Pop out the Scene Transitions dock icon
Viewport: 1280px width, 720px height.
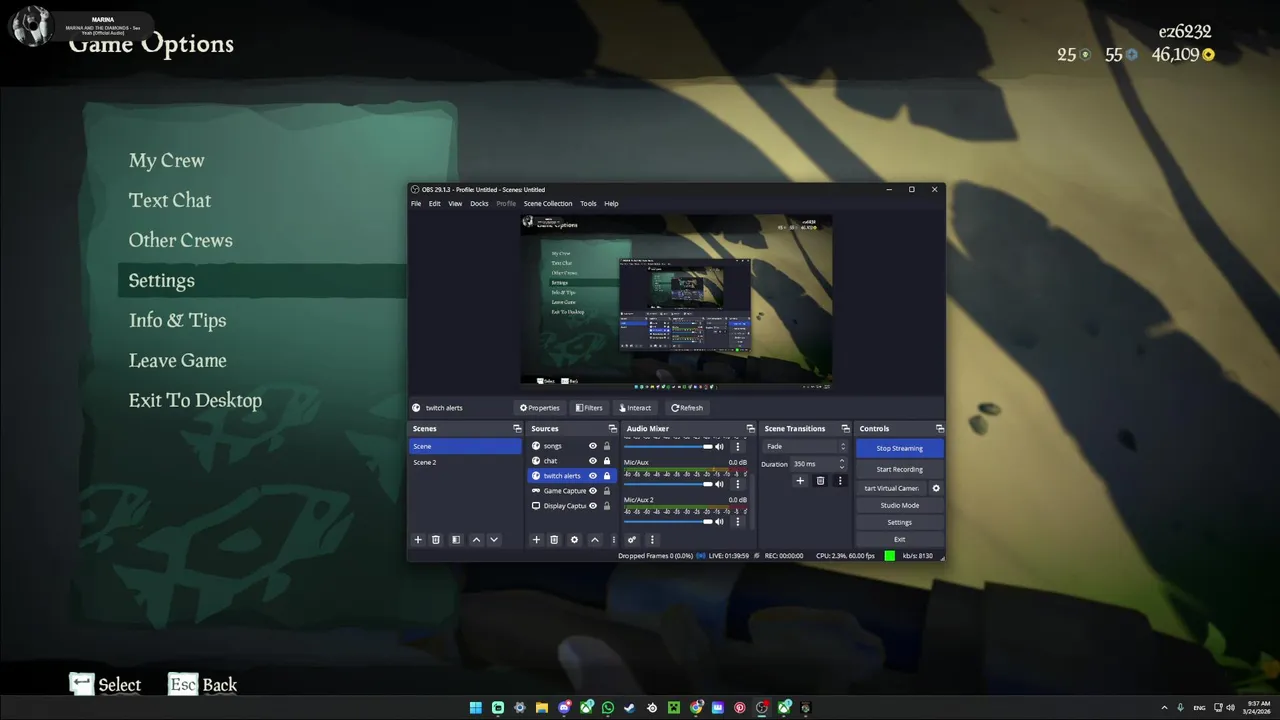pyautogui.click(x=845, y=429)
